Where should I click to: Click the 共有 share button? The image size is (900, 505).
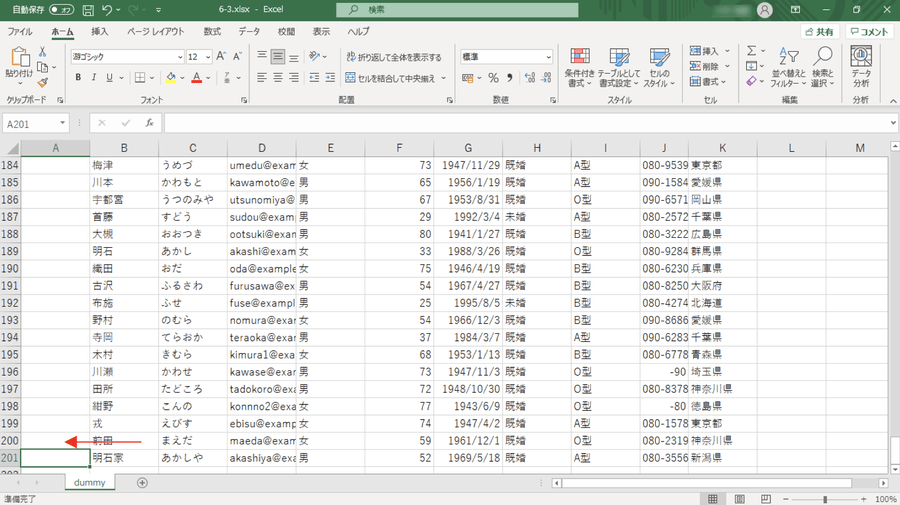[818, 32]
